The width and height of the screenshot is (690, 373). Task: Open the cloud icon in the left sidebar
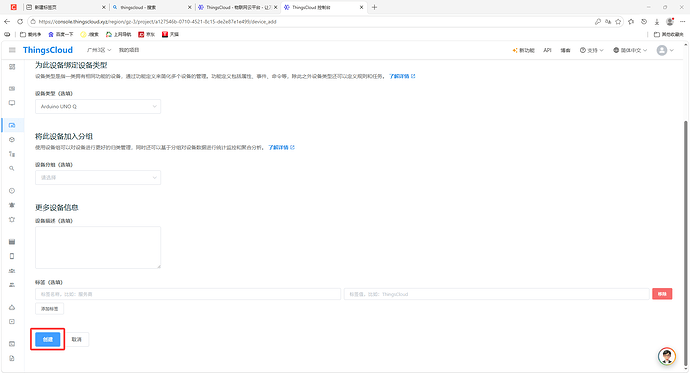tap(12, 307)
